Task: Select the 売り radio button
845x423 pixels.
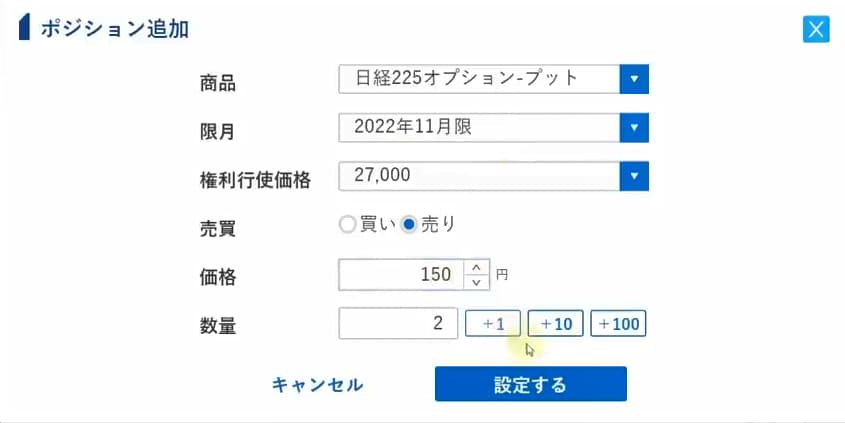Action: (408, 225)
